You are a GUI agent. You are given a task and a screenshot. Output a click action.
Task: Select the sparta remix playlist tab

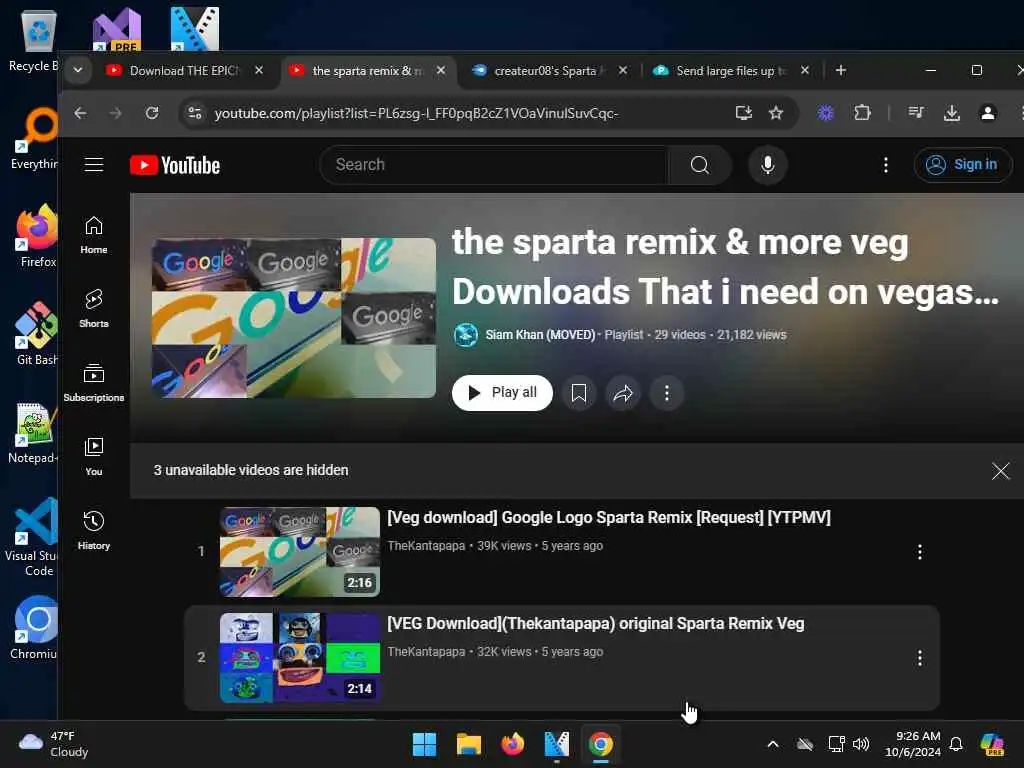tap(367, 71)
